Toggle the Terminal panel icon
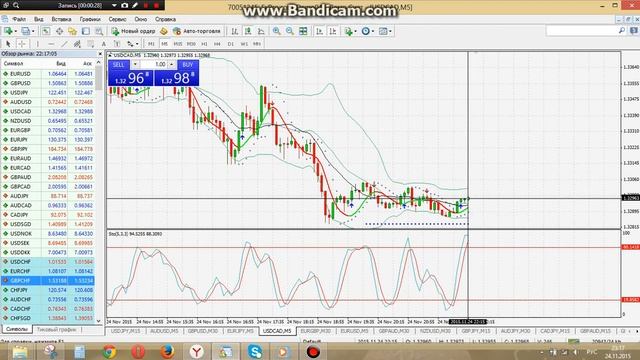The width and height of the screenshot is (640, 360). [86, 31]
